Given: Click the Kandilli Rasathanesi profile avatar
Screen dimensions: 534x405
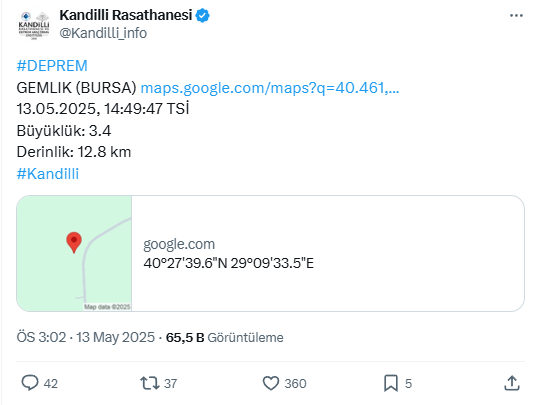Looking at the screenshot, I should tap(34, 26).
